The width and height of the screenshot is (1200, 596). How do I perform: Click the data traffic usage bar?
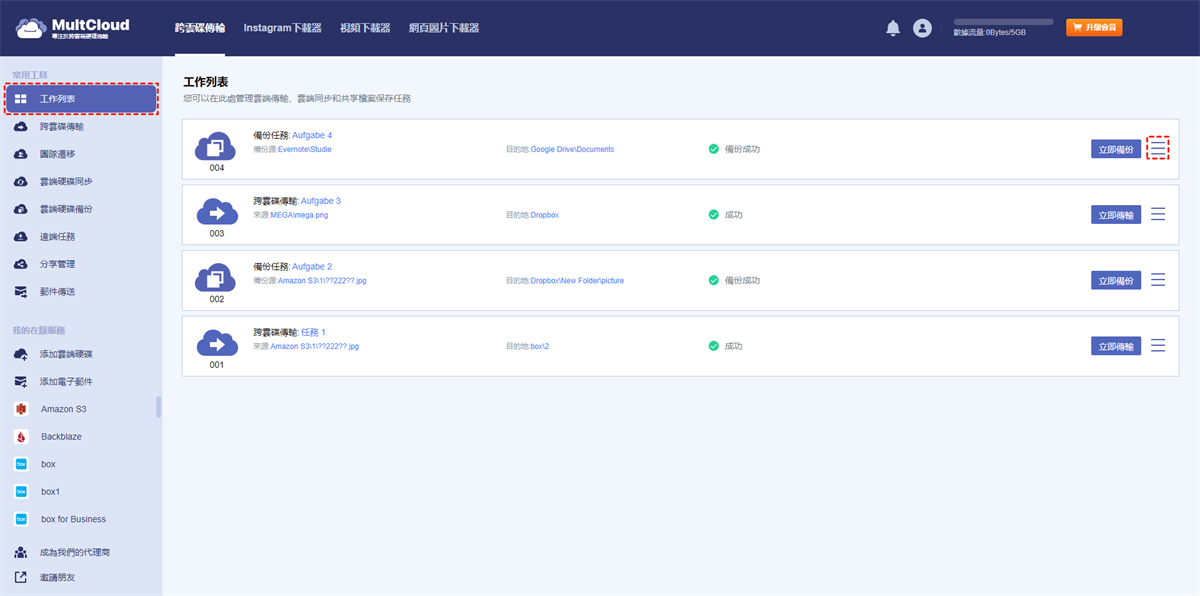pos(1003,21)
